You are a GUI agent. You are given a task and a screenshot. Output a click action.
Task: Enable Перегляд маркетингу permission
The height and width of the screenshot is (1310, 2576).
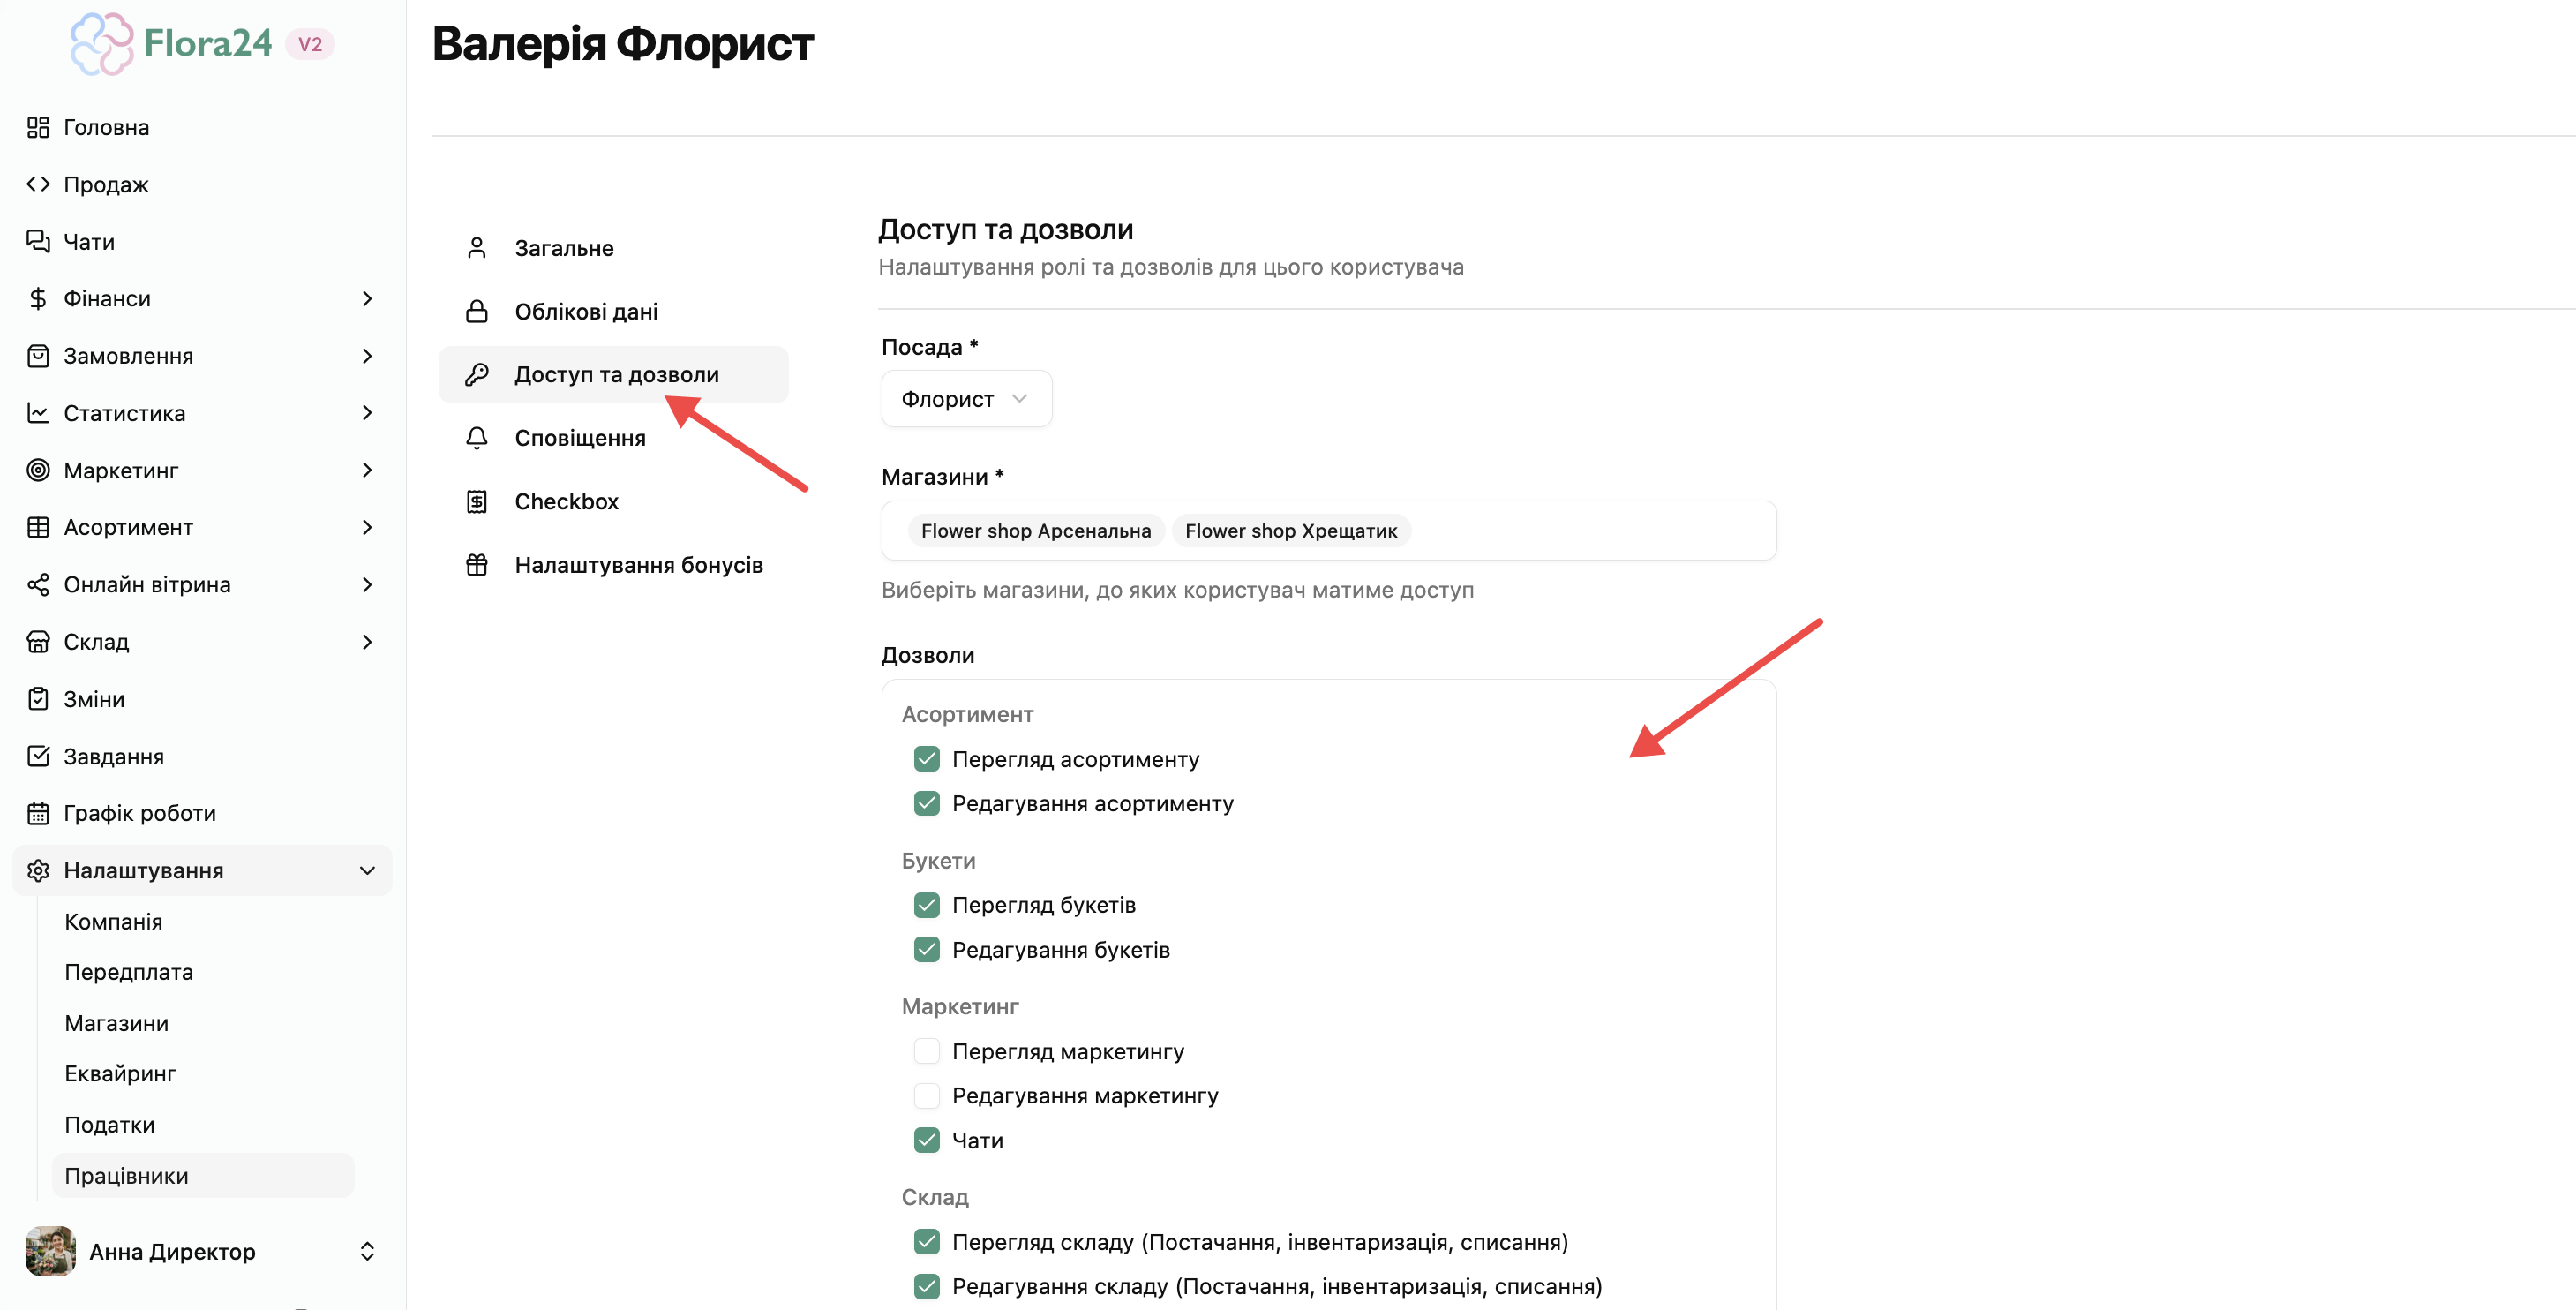[x=927, y=1051]
